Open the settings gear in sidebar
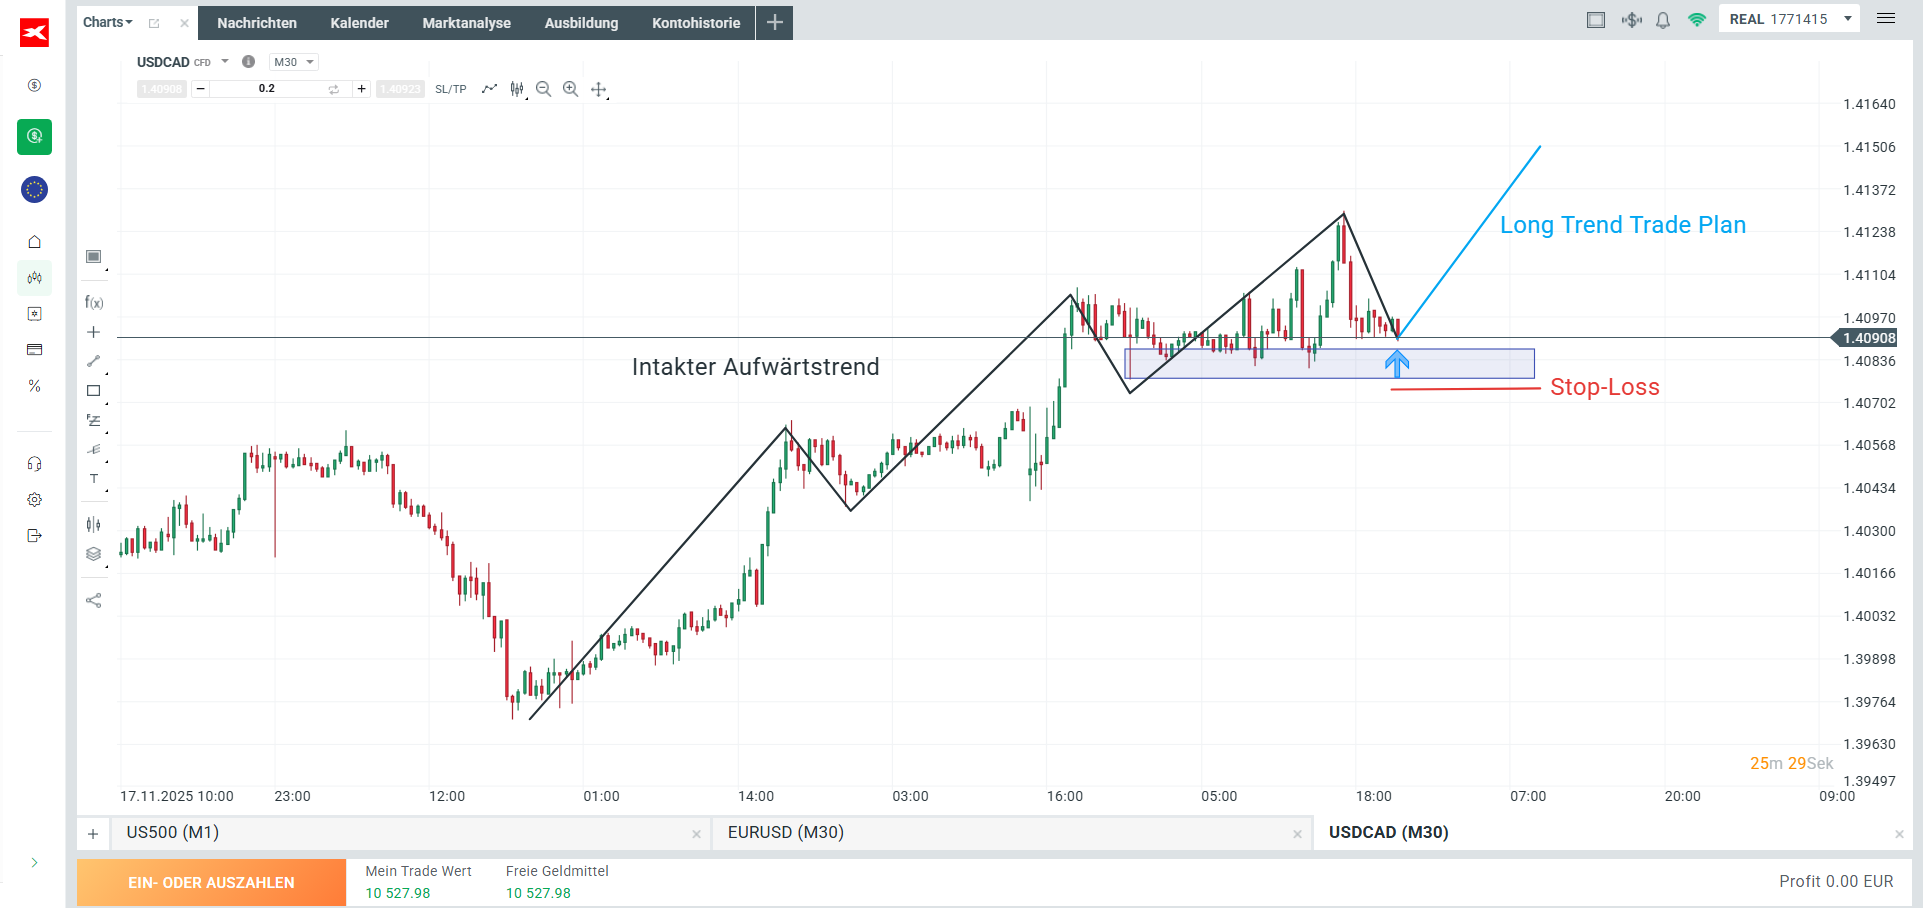This screenshot has height=908, width=1923. pyautogui.click(x=35, y=500)
